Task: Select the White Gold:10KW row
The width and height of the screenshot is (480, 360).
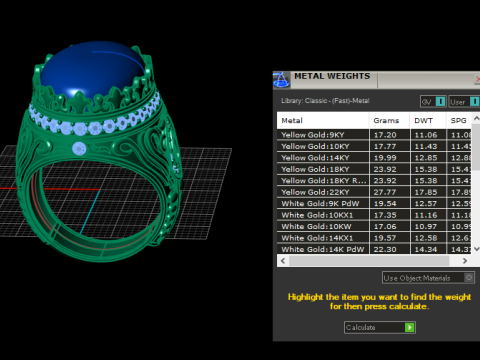Action: (x=374, y=226)
